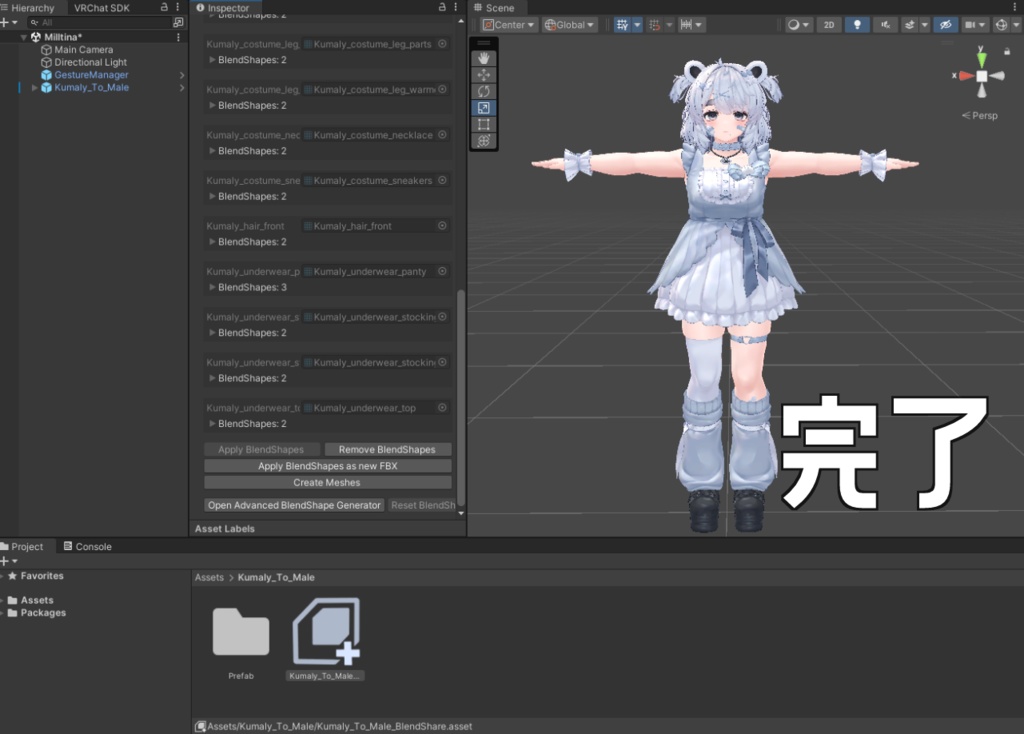The image size is (1024, 734).
Task: Select the Hand (View) tool
Action: coord(484,58)
